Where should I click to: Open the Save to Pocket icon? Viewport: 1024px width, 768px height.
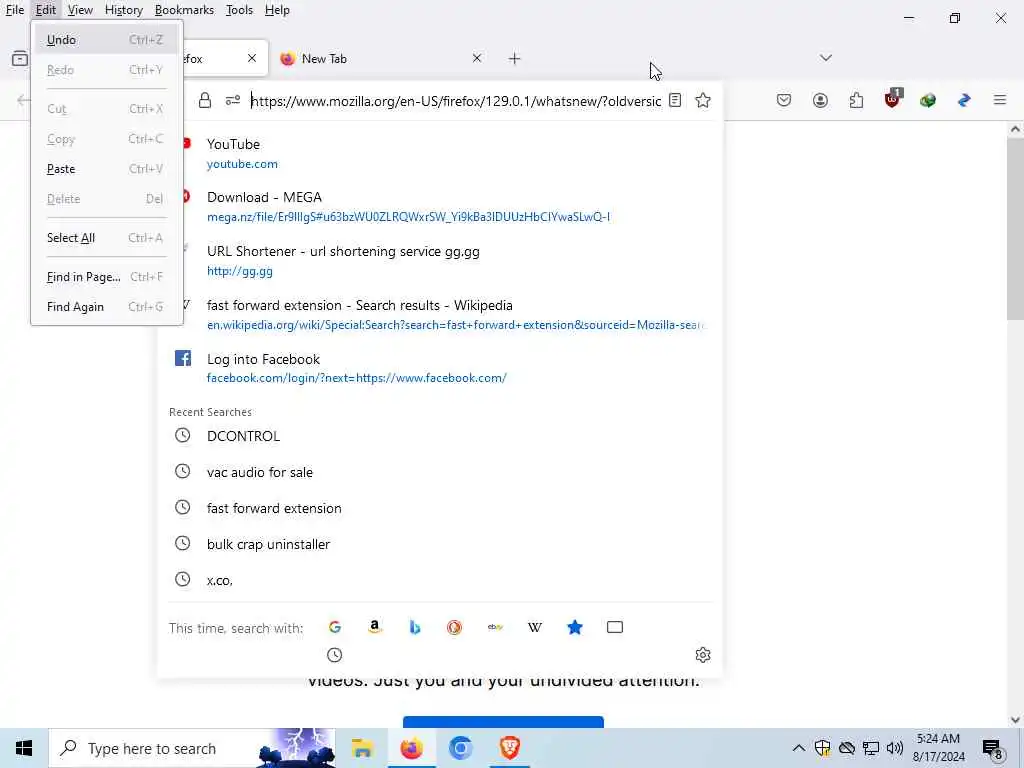[784, 100]
